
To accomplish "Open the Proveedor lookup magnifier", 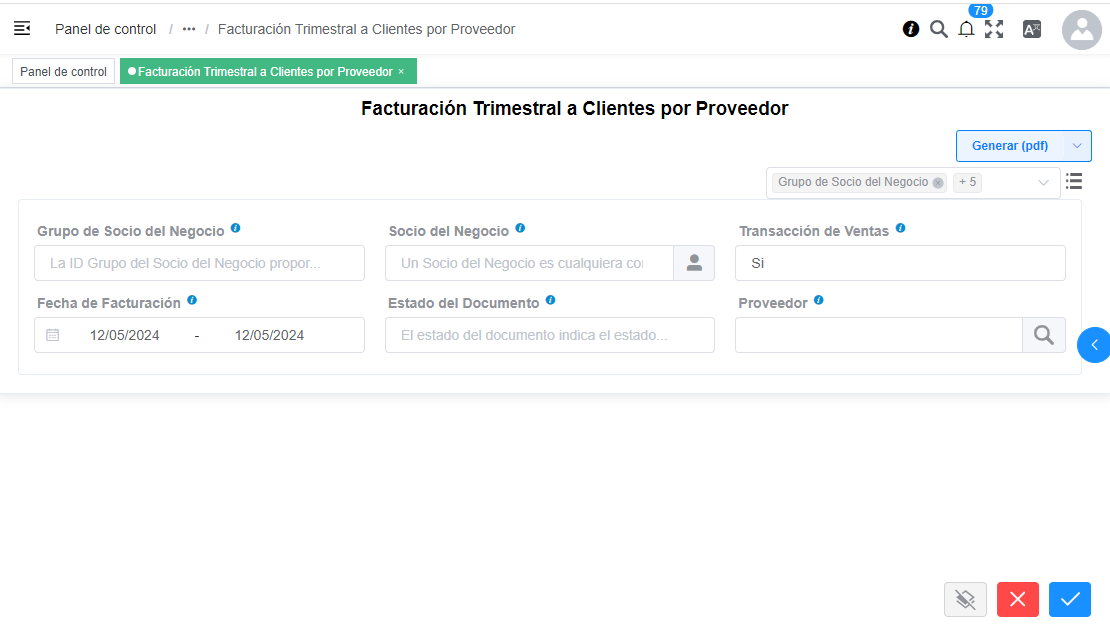I will (x=1043, y=335).
